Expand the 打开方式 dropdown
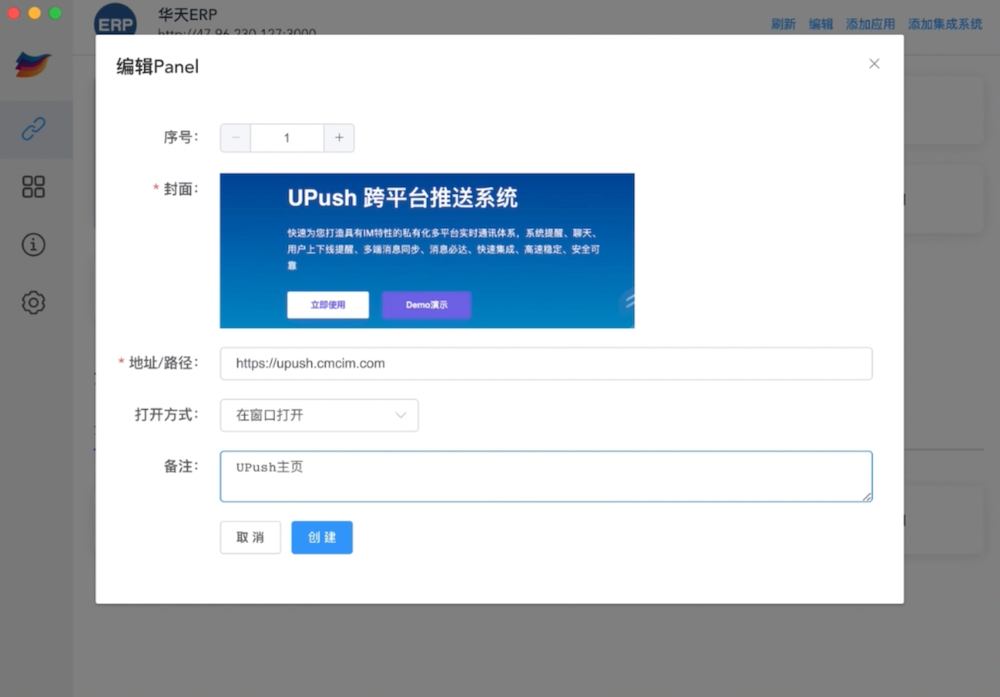Viewport: 1000px width, 697px height. click(319, 415)
